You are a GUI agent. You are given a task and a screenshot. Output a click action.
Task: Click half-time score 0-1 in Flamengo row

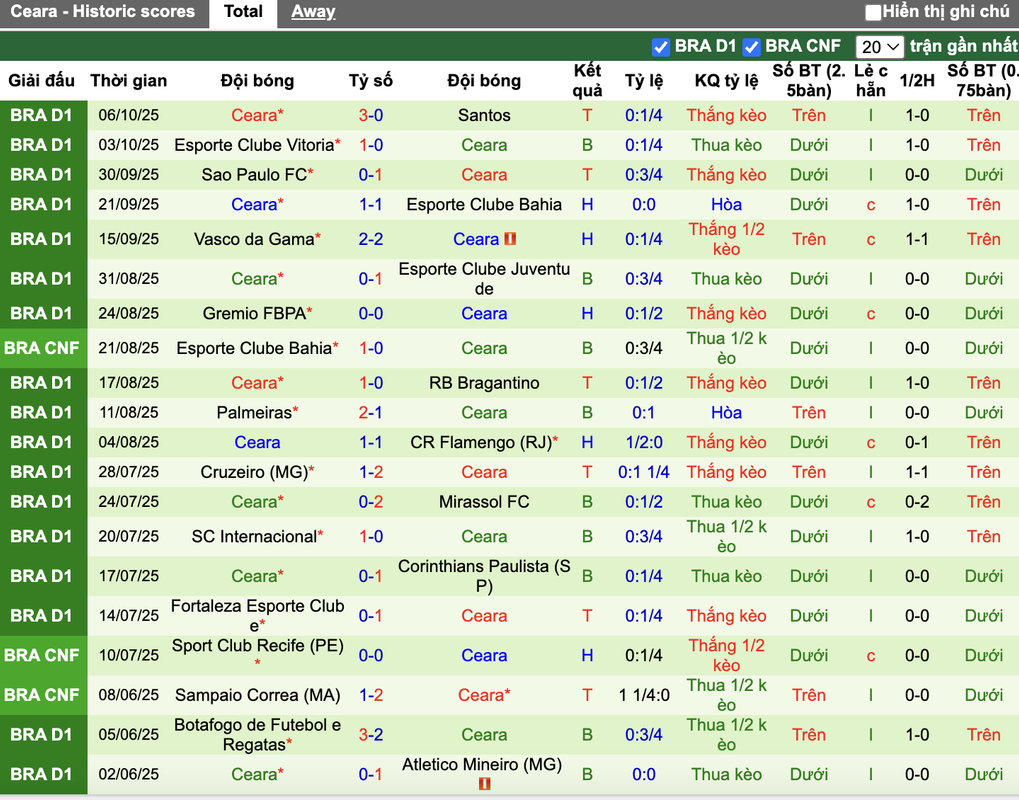[917, 443]
